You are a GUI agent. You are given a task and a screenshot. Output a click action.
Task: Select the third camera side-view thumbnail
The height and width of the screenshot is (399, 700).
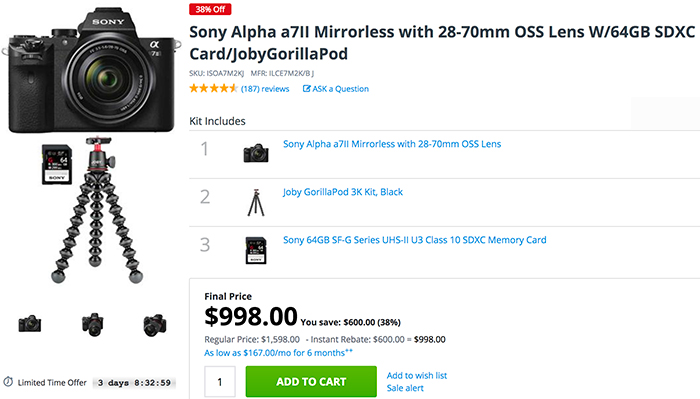pyautogui.click(x=154, y=325)
